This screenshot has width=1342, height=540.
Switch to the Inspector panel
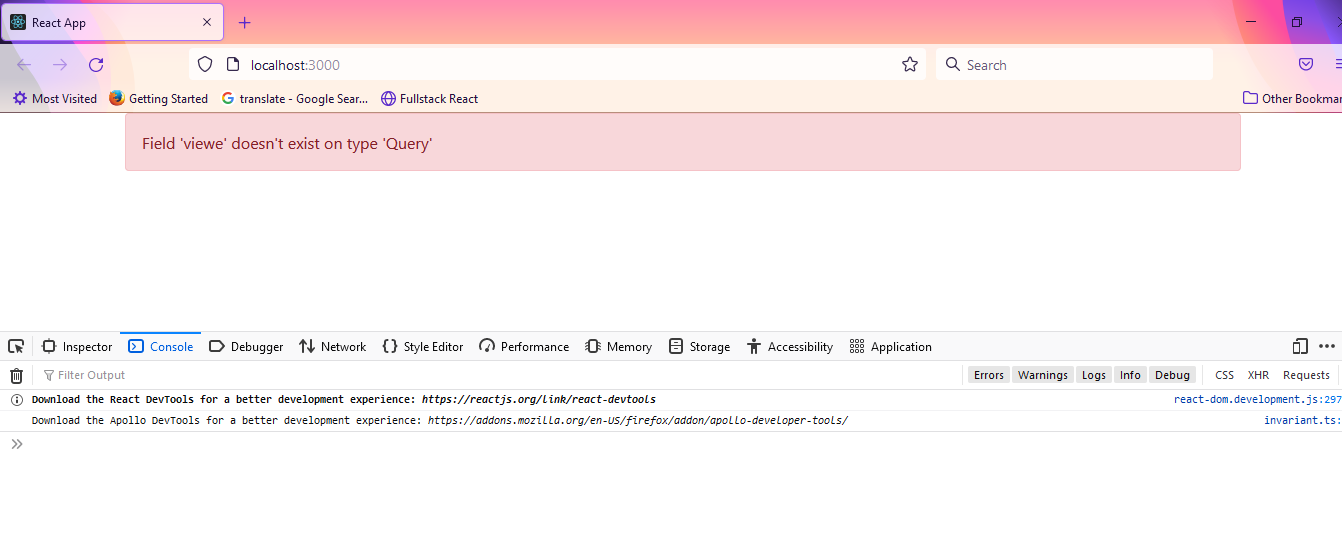tap(77, 347)
